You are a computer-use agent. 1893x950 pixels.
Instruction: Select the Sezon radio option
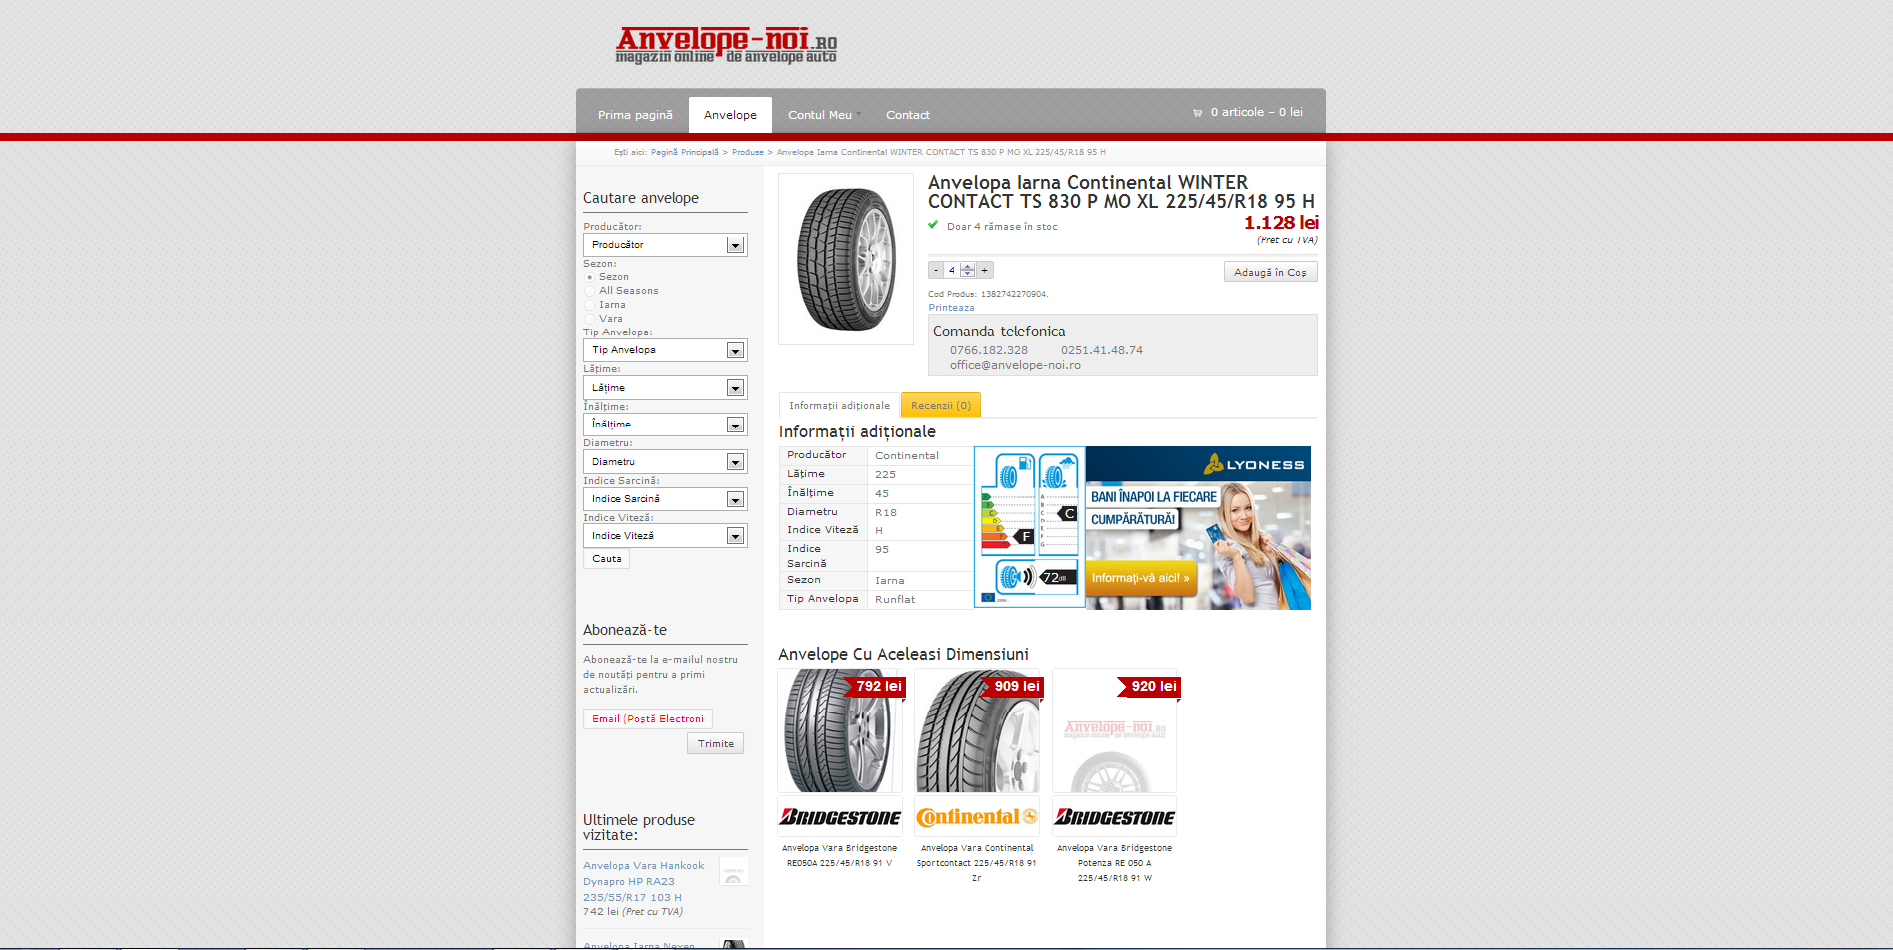(x=589, y=277)
